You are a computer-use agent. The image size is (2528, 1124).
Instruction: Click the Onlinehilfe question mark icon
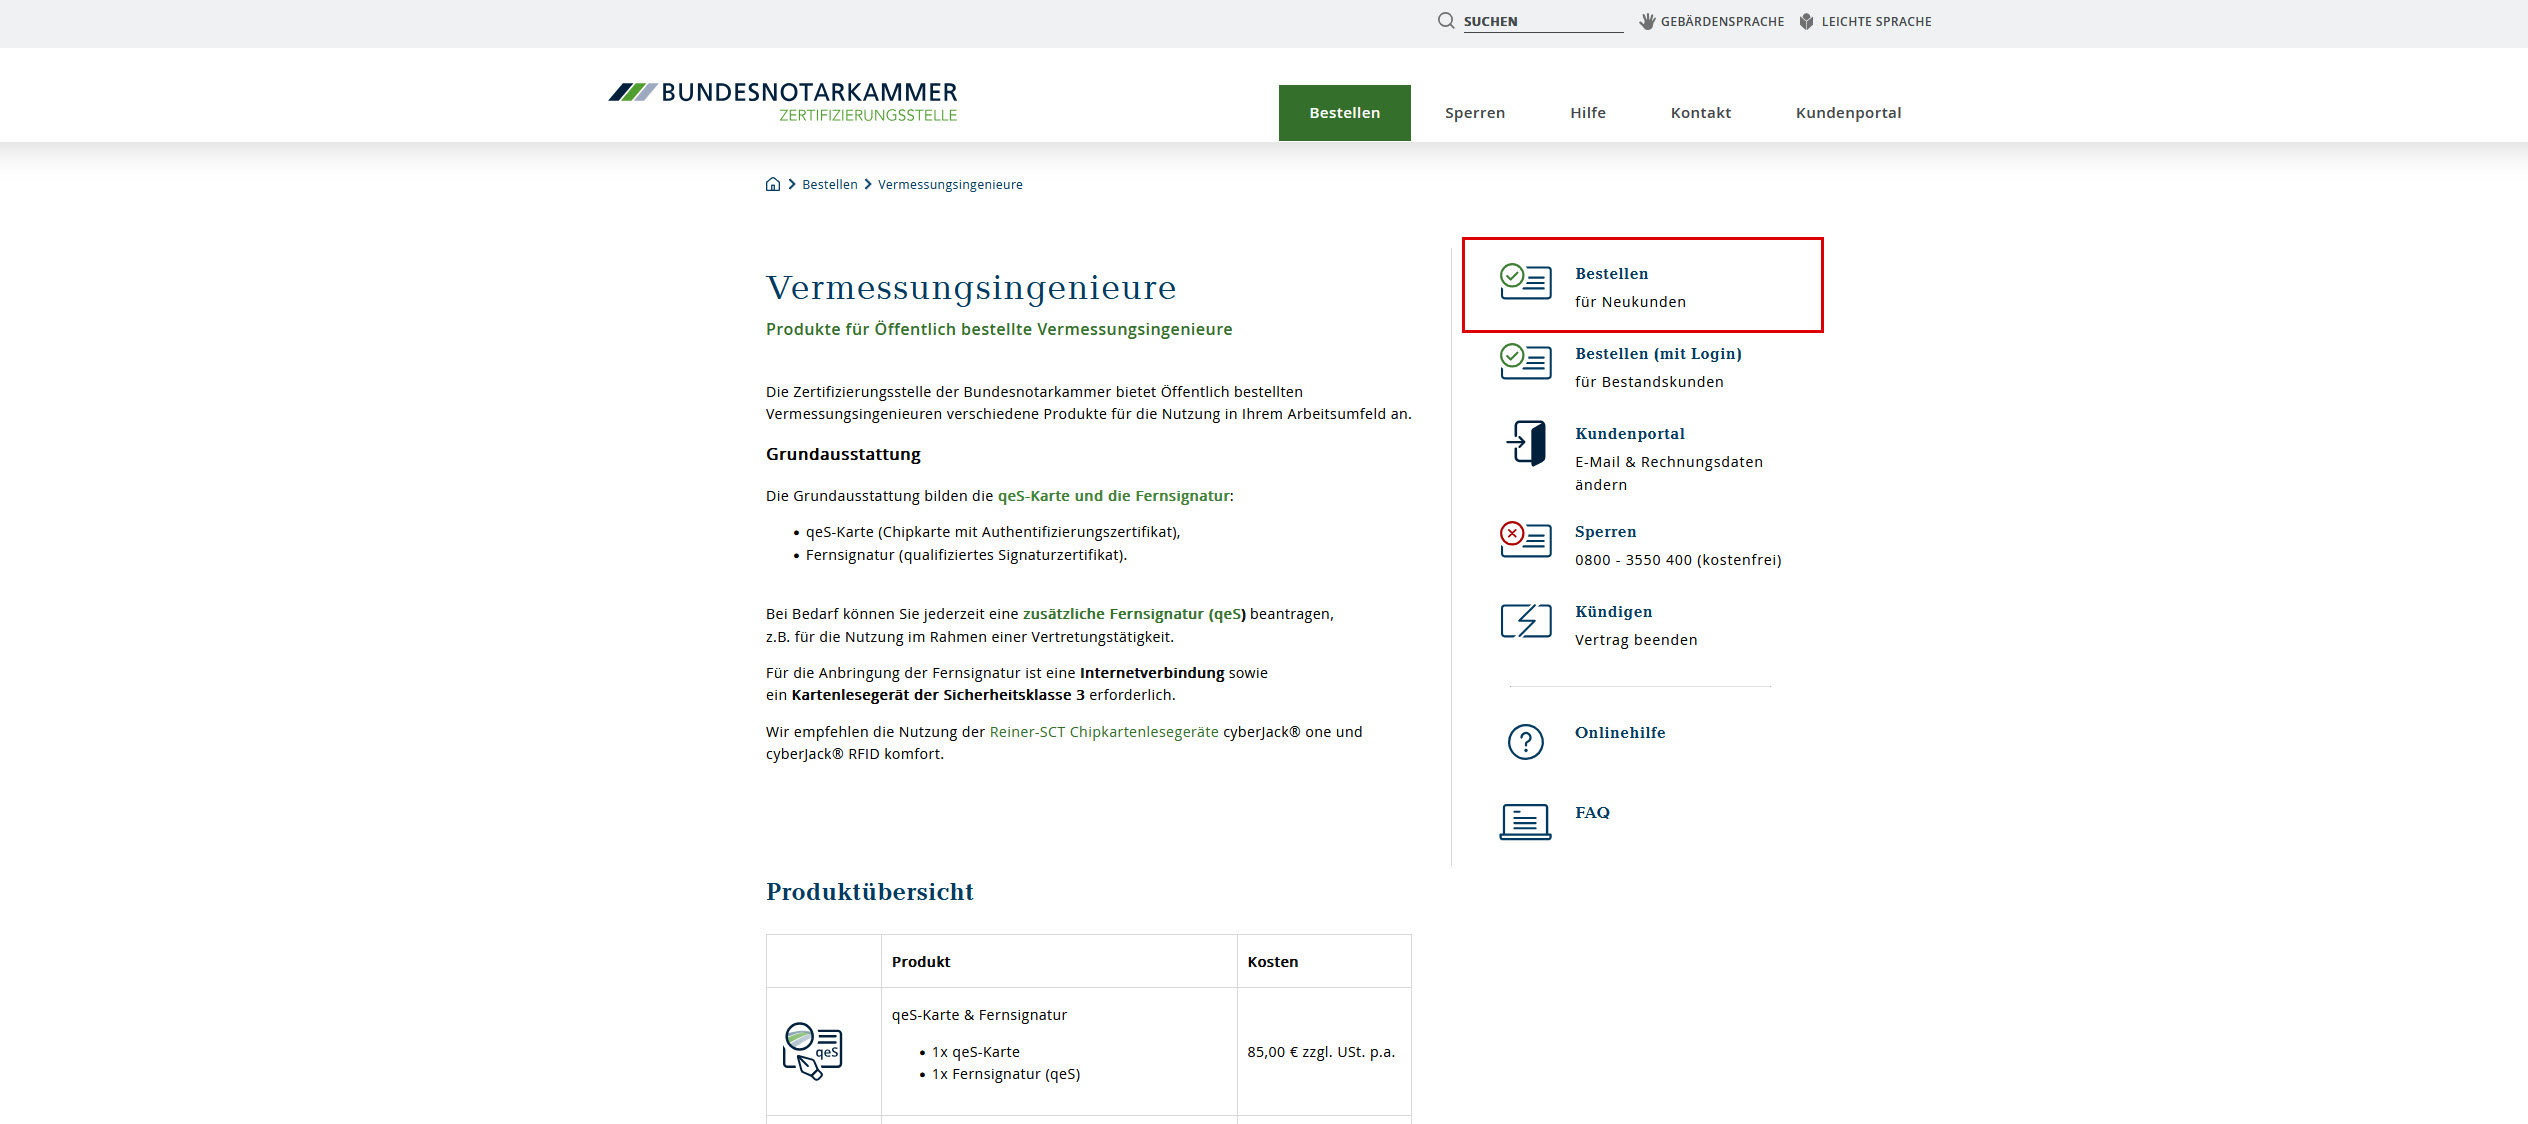click(1526, 742)
